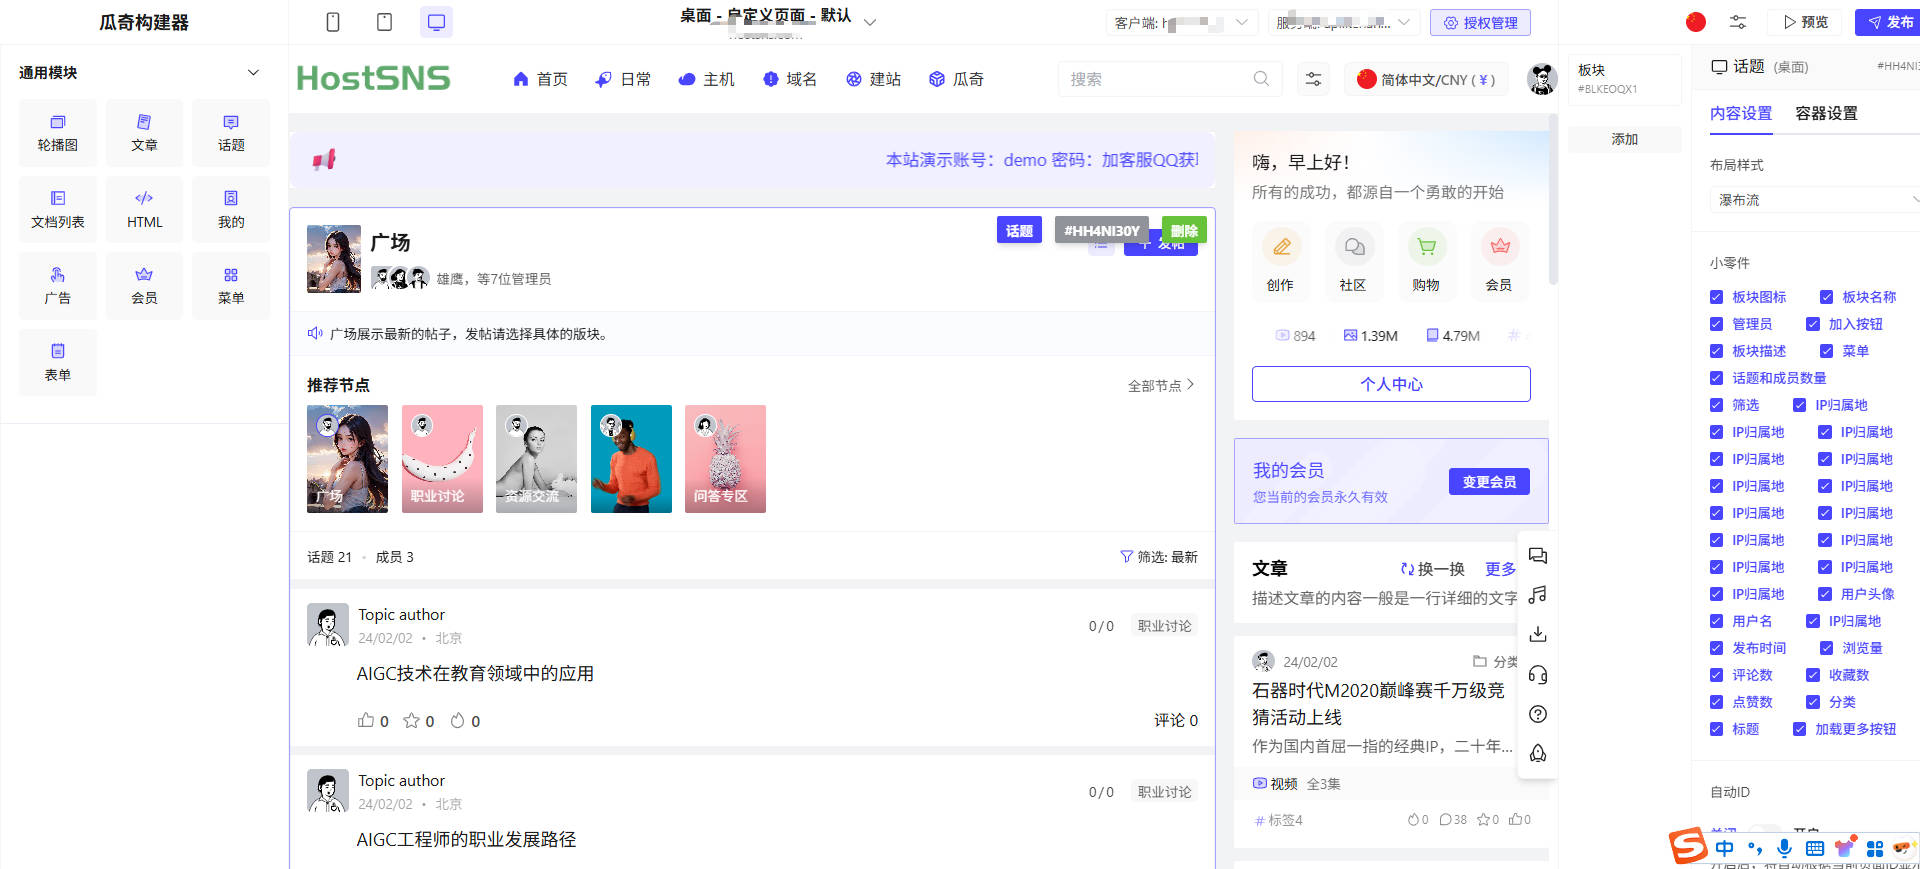1920x869 pixels.
Task: Uncheck the 板块图标 checkbox
Action: [x=1716, y=297]
